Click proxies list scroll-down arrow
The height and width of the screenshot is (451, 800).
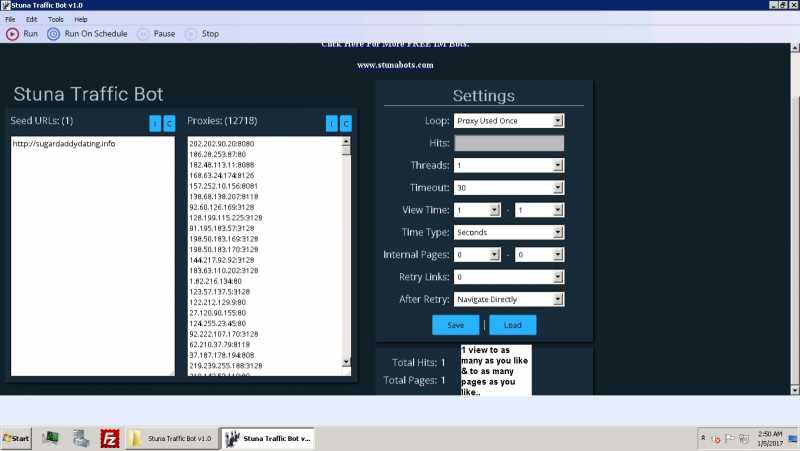tap(346, 362)
